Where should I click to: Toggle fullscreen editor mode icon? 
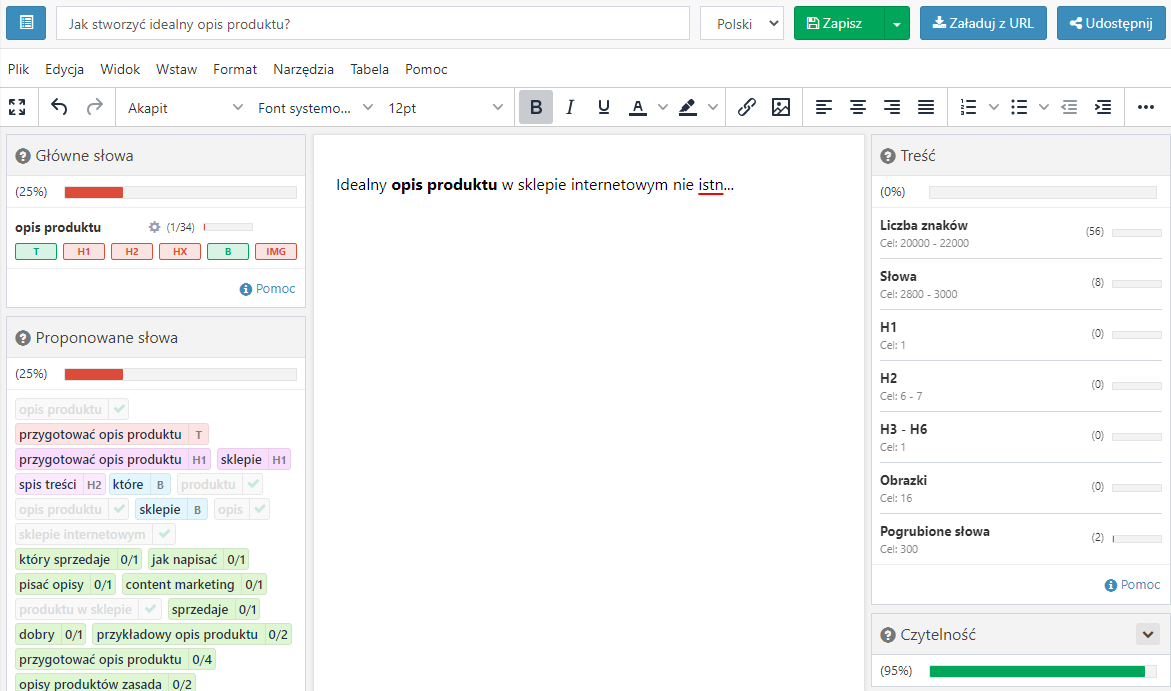pos(17,107)
